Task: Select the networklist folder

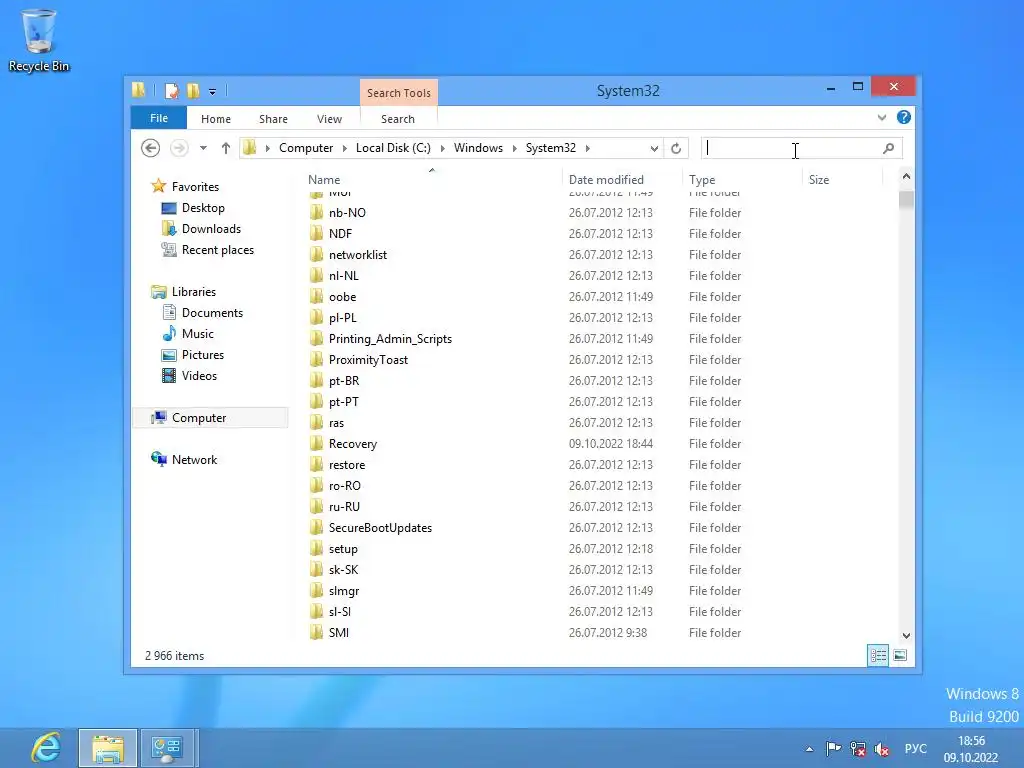Action: (x=357, y=255)
